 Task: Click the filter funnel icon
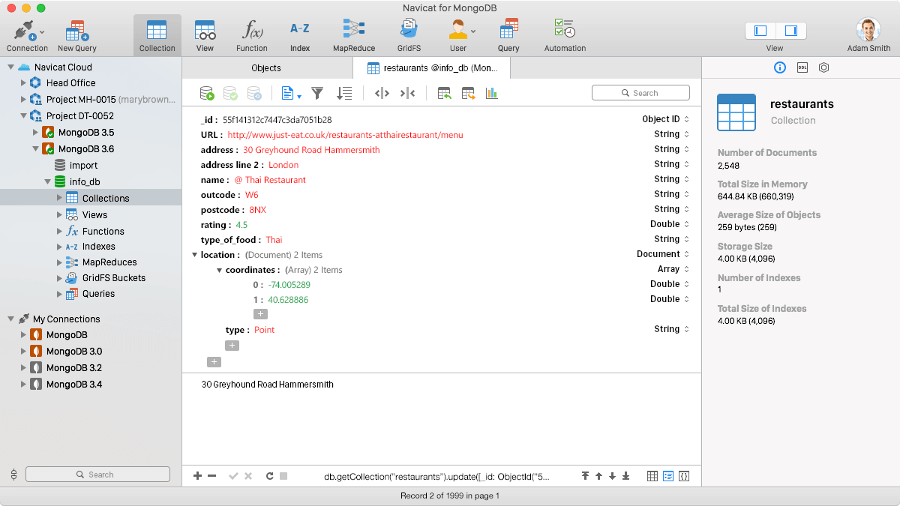click(317, 93)
